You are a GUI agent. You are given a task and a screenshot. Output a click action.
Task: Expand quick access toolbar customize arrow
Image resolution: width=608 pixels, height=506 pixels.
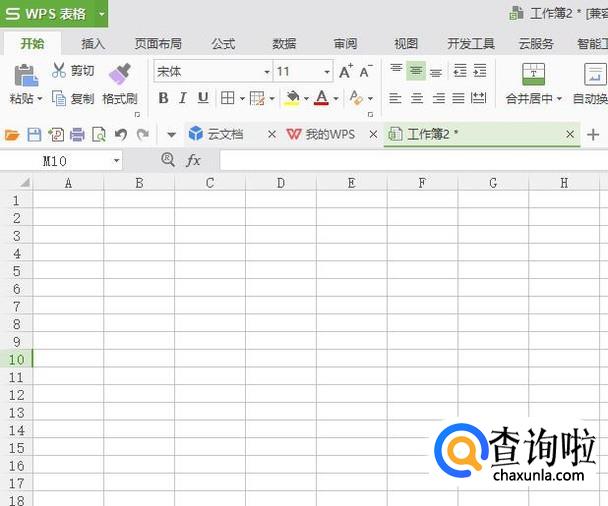pyautogui.click(x=171, y=135)
